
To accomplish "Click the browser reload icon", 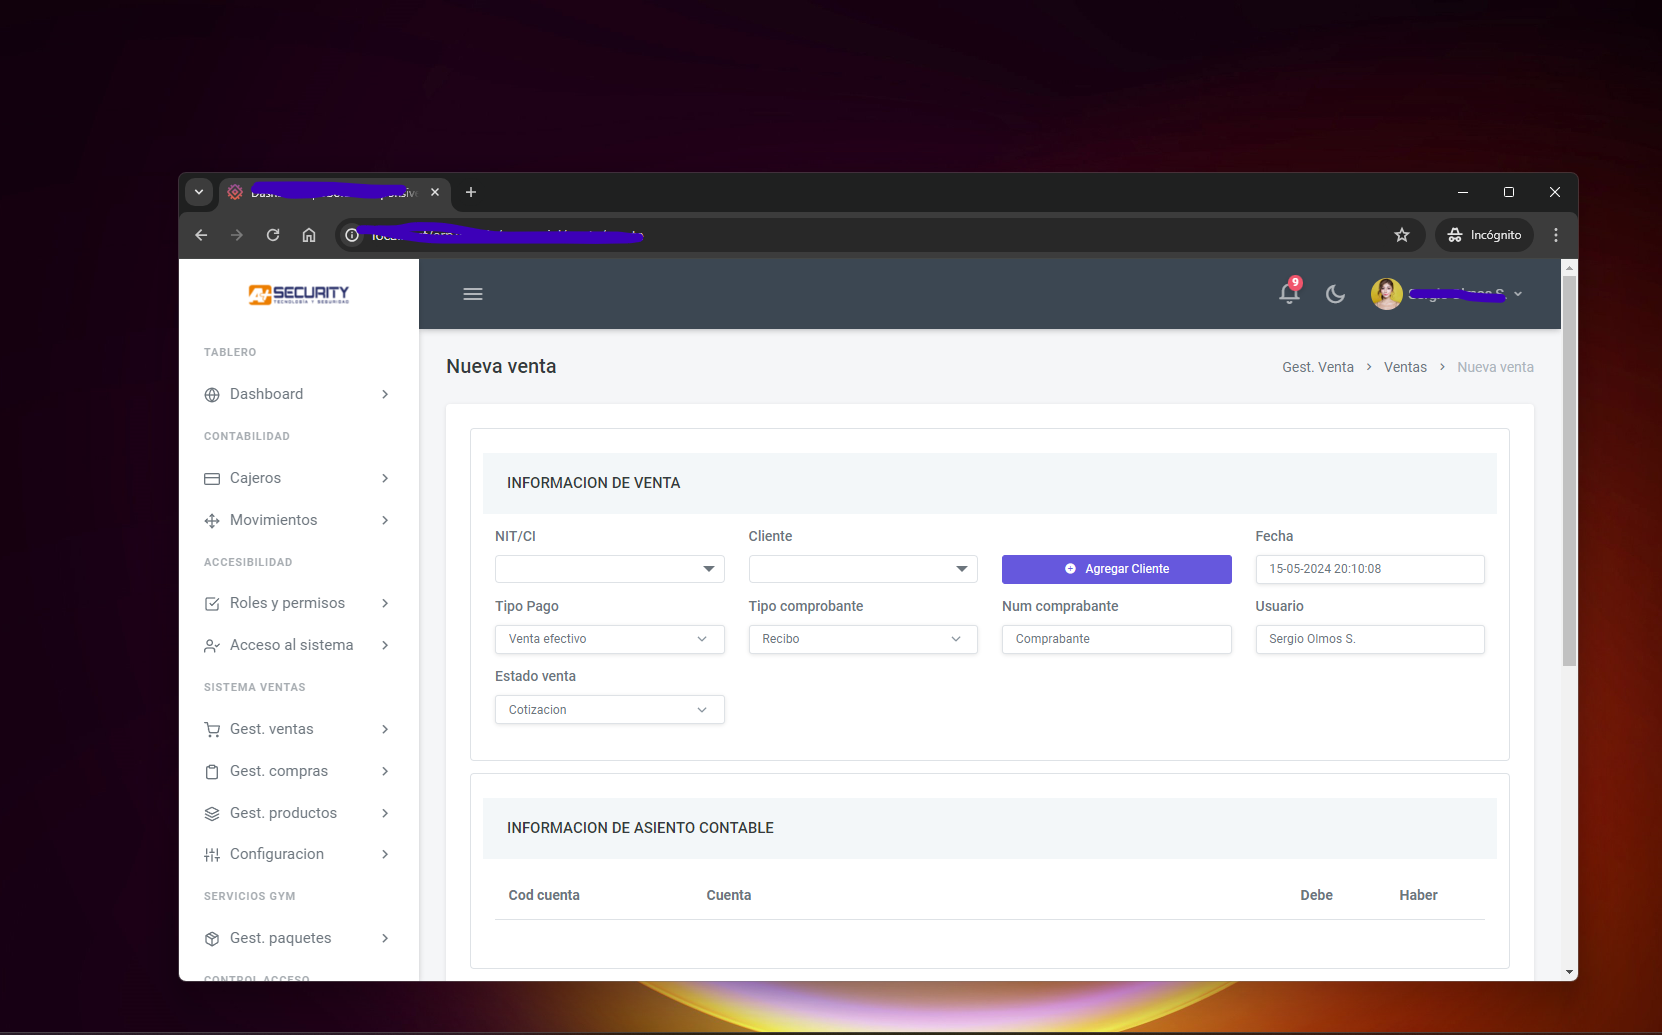I will click(273, 235).
